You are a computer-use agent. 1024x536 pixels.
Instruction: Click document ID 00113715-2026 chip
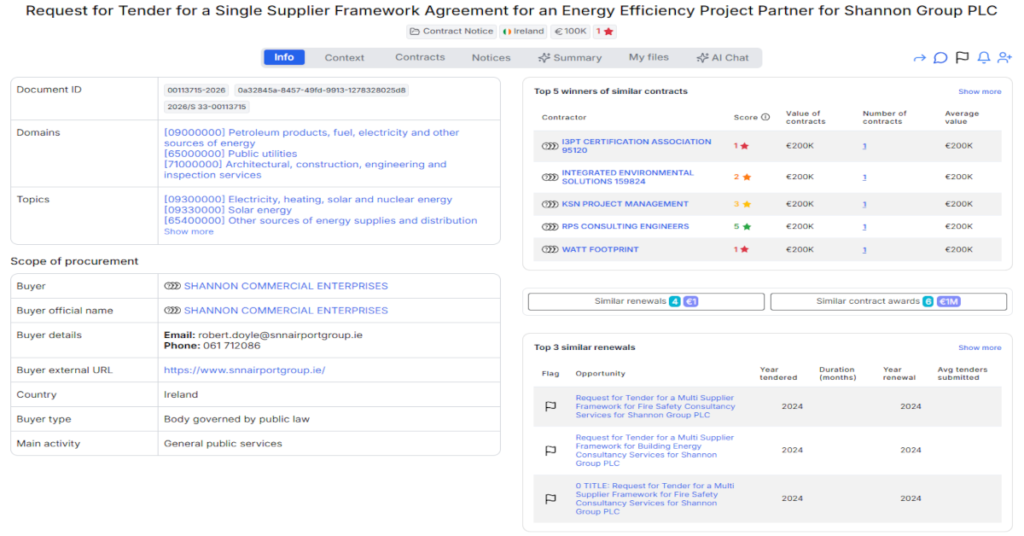(196, 91)
